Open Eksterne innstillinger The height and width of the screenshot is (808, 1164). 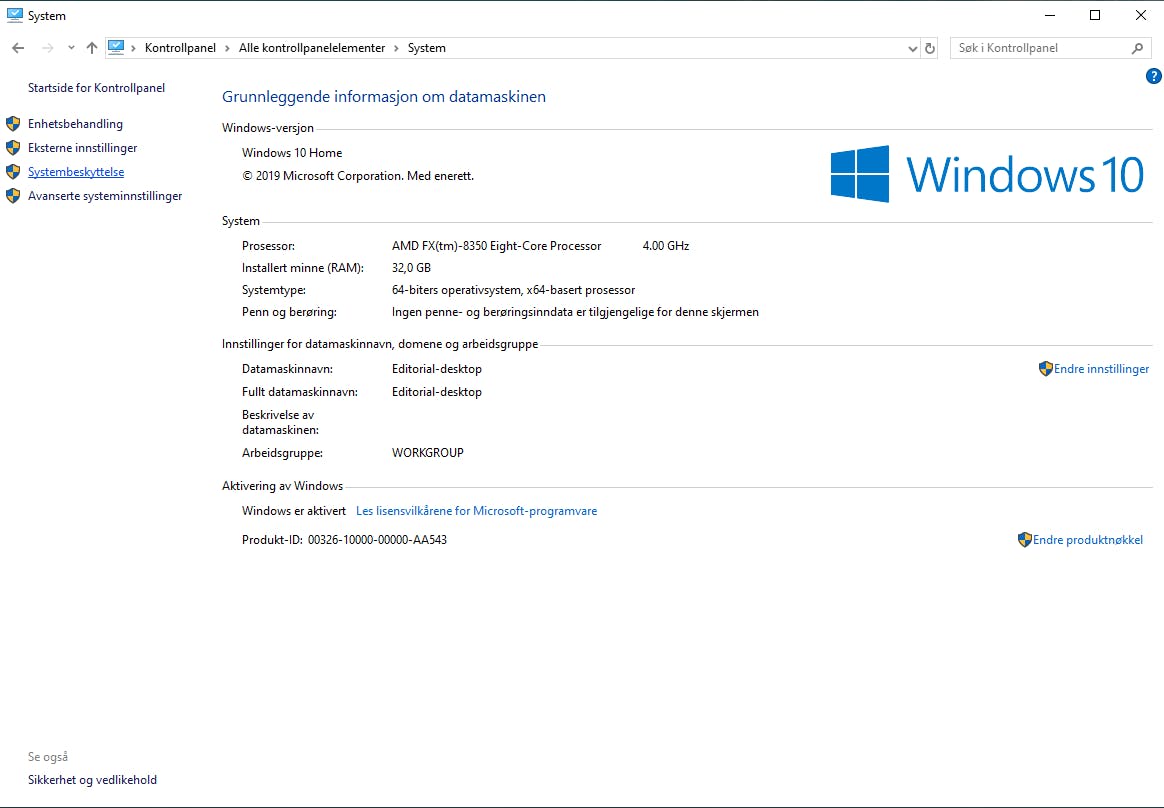pos(82,148)
